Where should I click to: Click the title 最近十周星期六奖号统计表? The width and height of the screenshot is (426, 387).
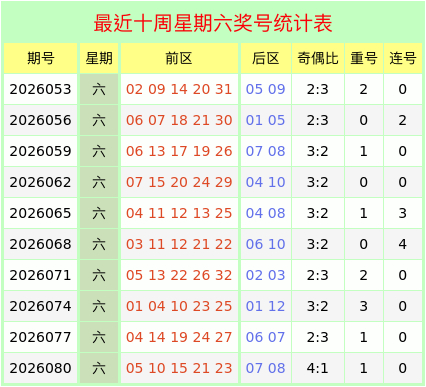(213, 23)
